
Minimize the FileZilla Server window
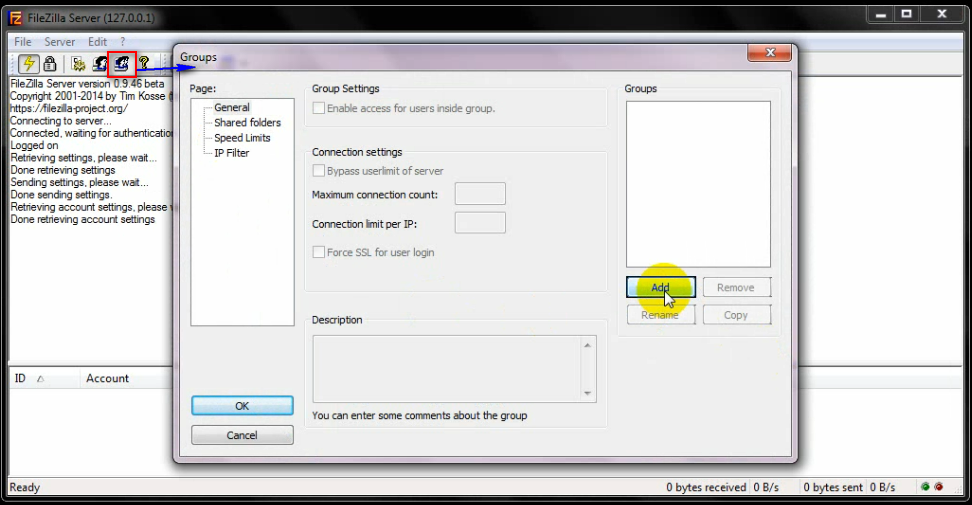(x=881, y=14)
